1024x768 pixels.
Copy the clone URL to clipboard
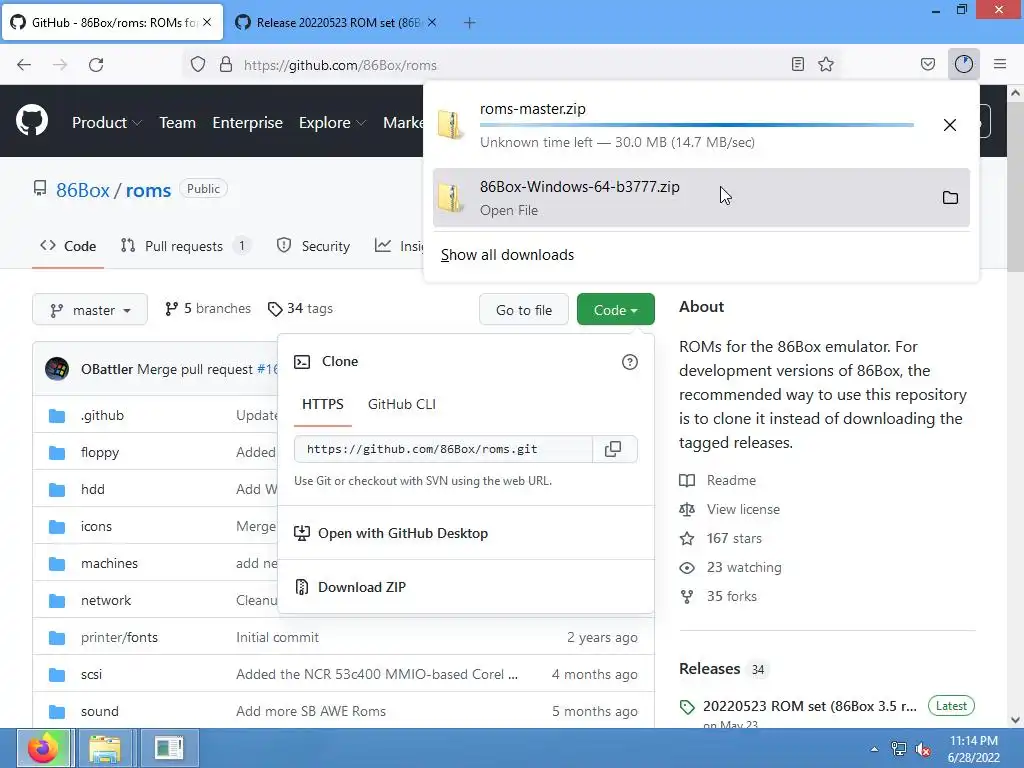[x=613, y=449]
